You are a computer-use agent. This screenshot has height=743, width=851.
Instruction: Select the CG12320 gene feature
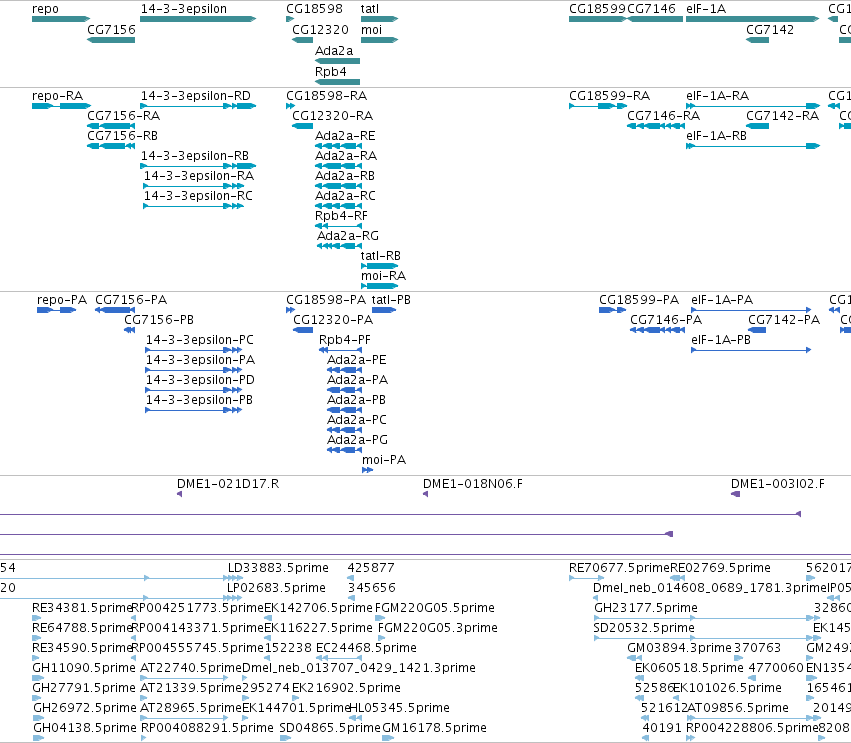tap(302, 40)
